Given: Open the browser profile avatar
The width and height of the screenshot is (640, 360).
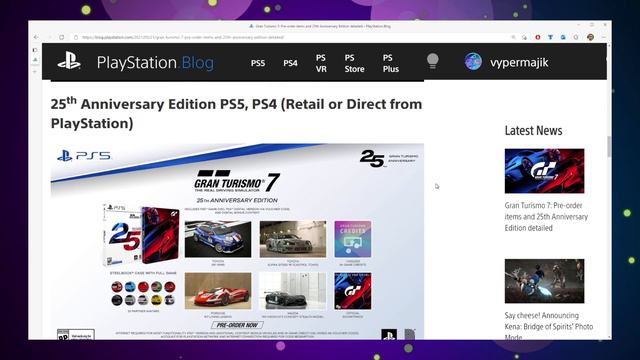Looking at the screenshot, I should pos(590,37).
